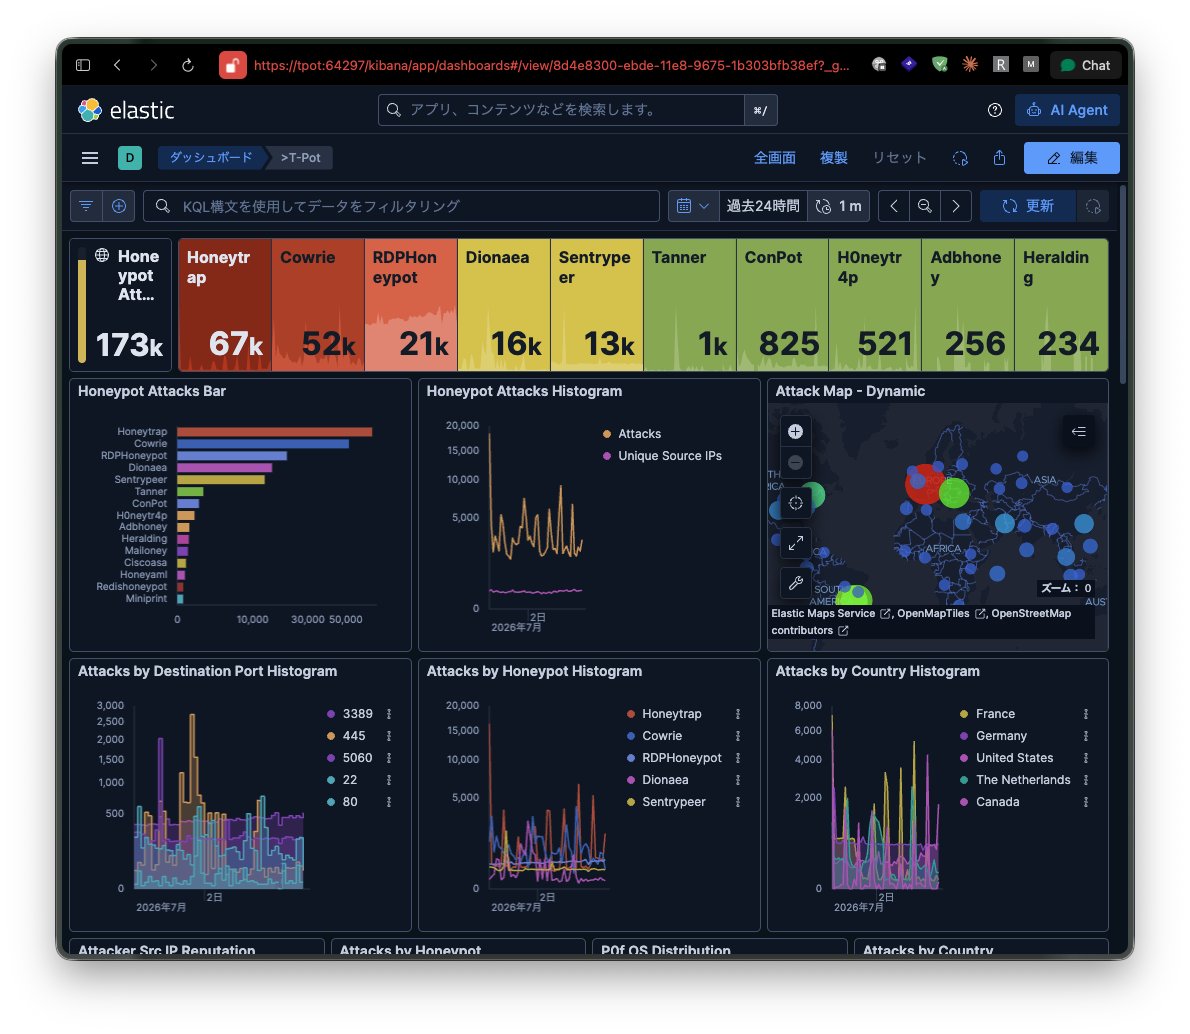
Task: Click the Germany legend color dot
Action: coord(964,736)
